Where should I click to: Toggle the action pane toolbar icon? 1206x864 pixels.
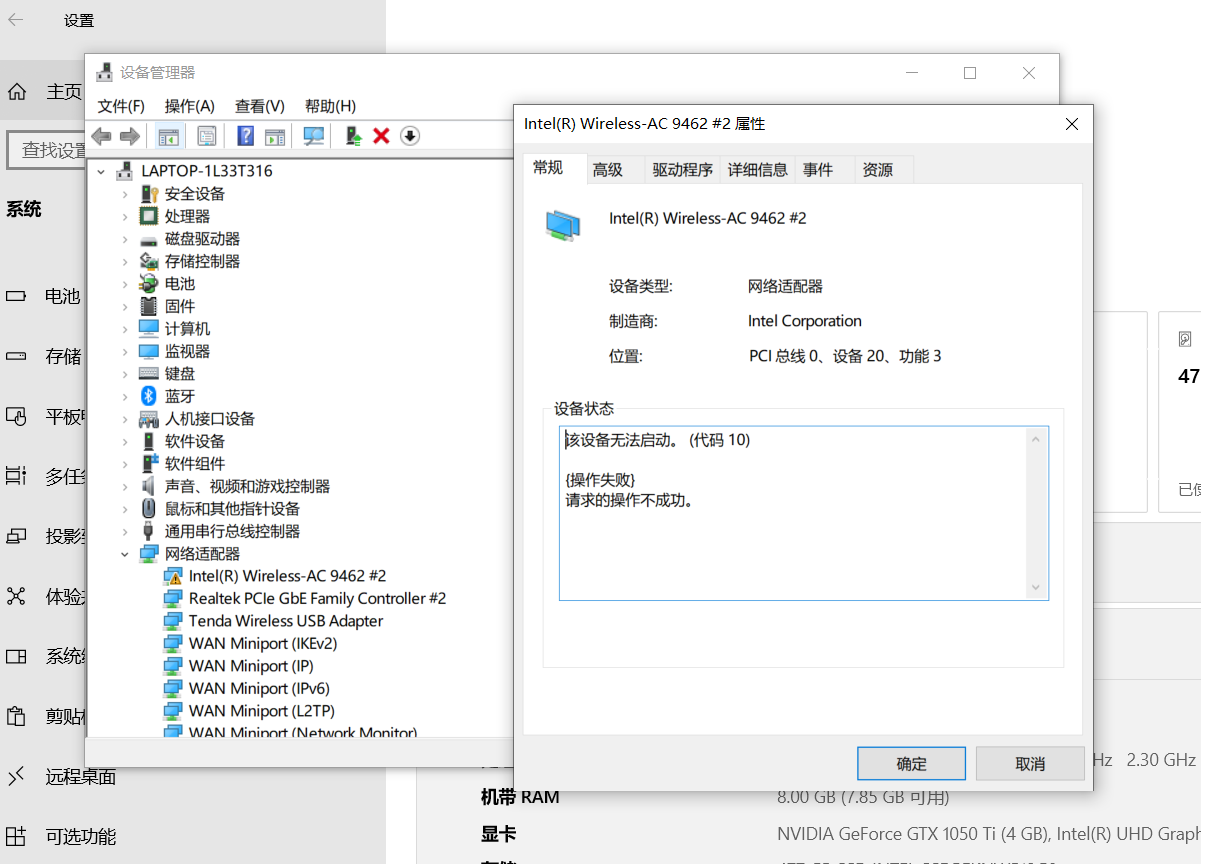(x=275, y=136)
